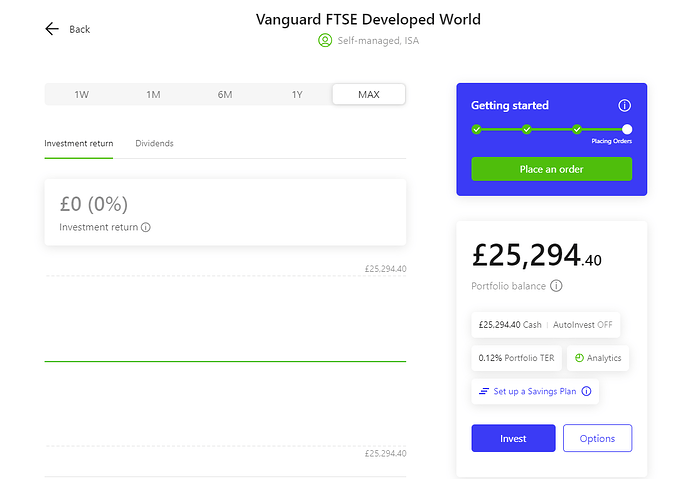Select the 1M time range
Viewport: 690px width, 479px height.
pyautogui.click(x=153, y=94)
